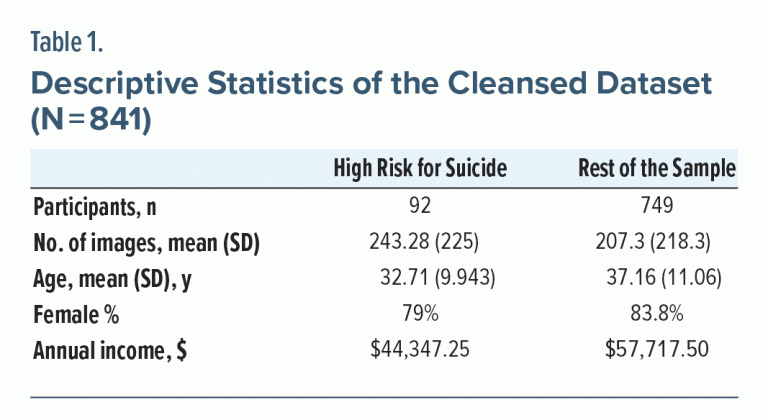Screen dimensions: 768x420
Task: Click the value 749 for participants
Action: pyautogui.click(x=657, y=207)
